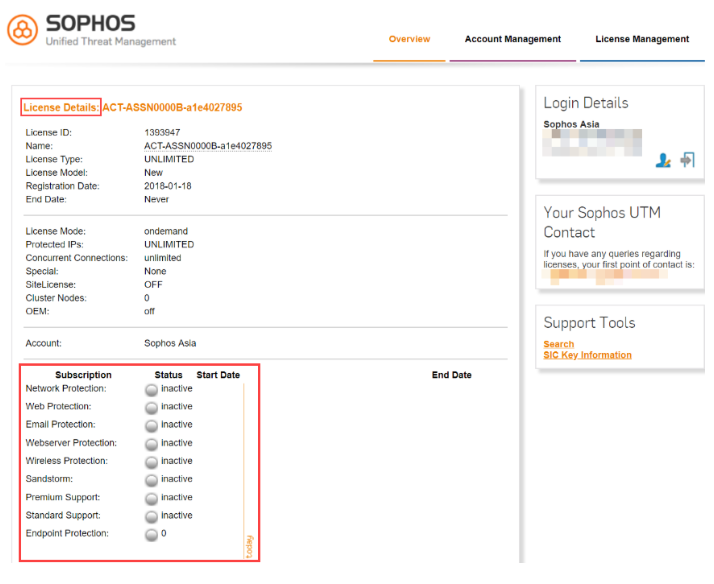Viewport: 714px width, 584px height.
Task: Click the Endpoint Protection status indicator
Action: pos(151,535)
